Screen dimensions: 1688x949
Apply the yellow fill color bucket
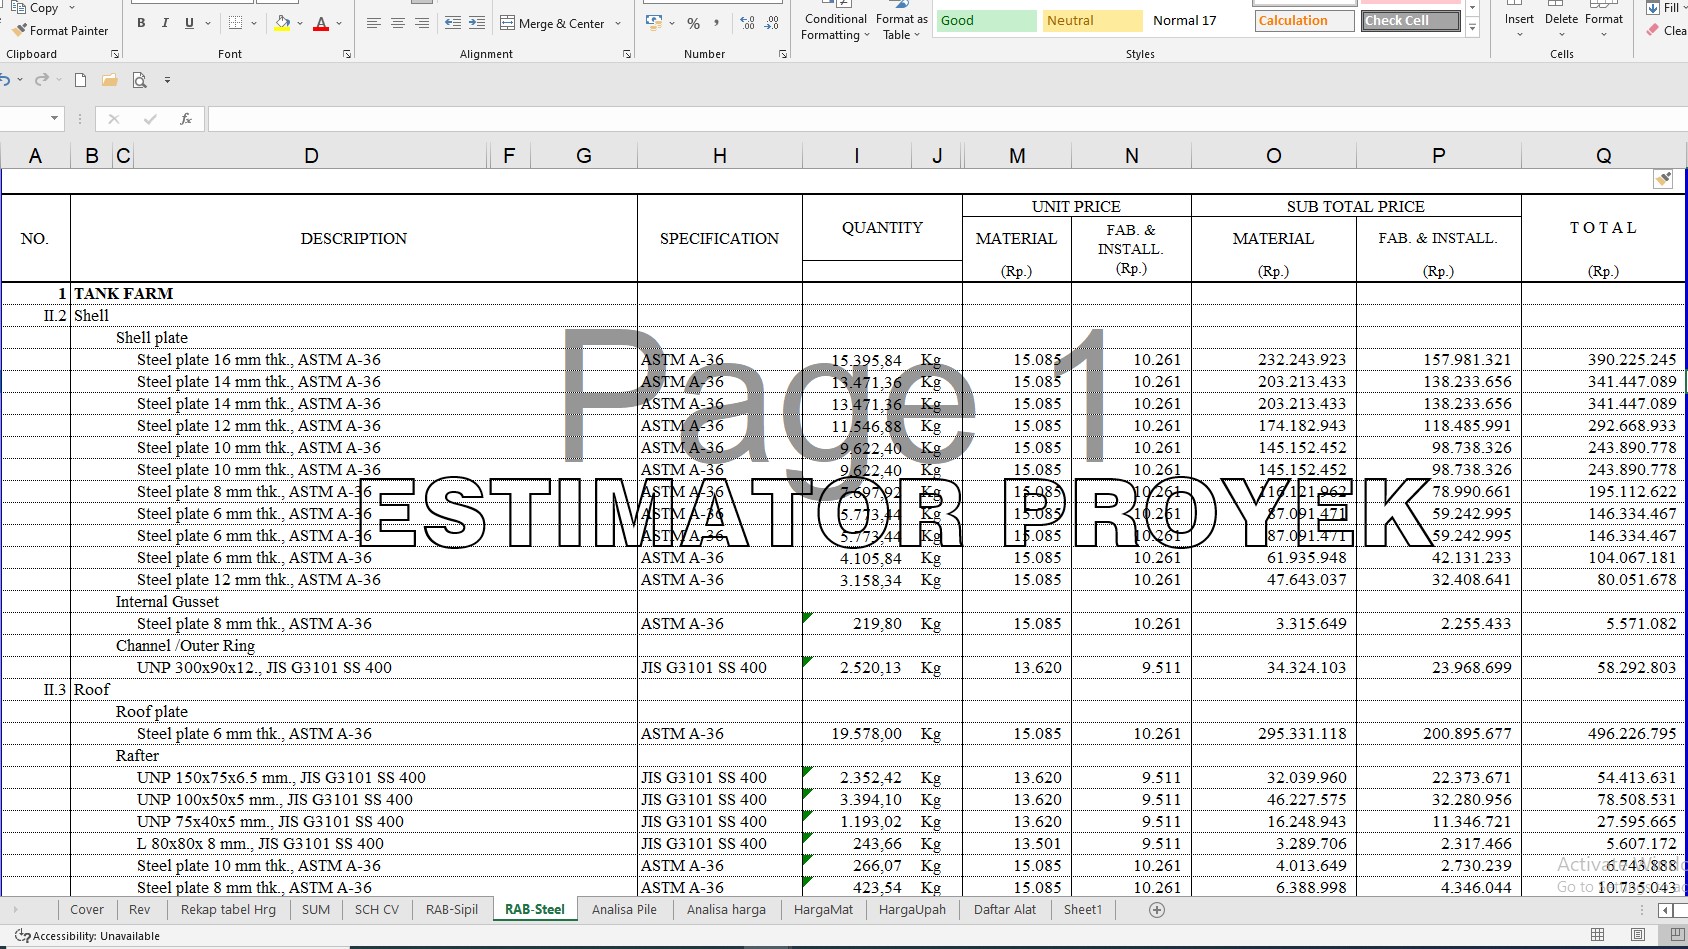tap(282, 23)
